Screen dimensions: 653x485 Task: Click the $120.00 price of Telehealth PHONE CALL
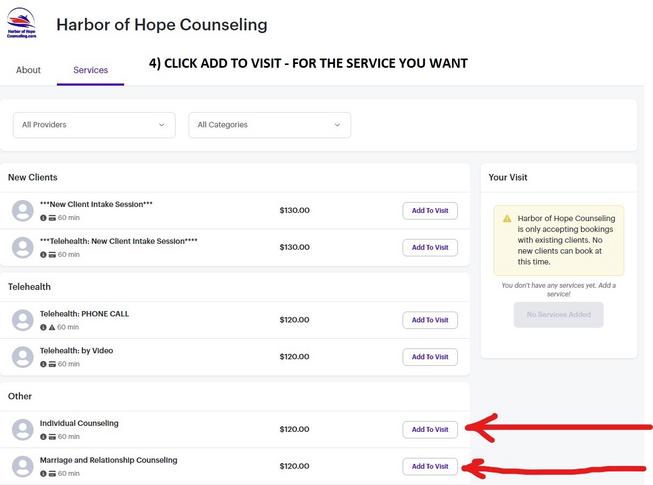point(294,320)
